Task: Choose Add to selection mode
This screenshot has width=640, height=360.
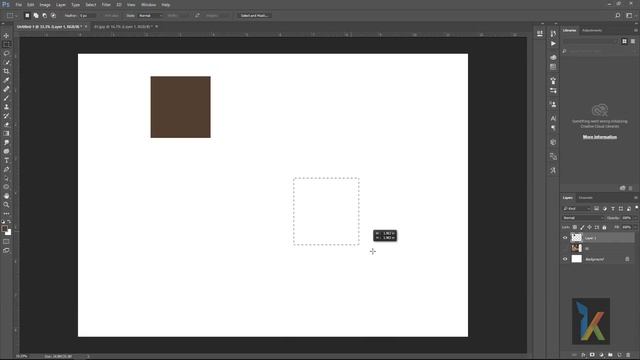Action: [x=36, y=16]
